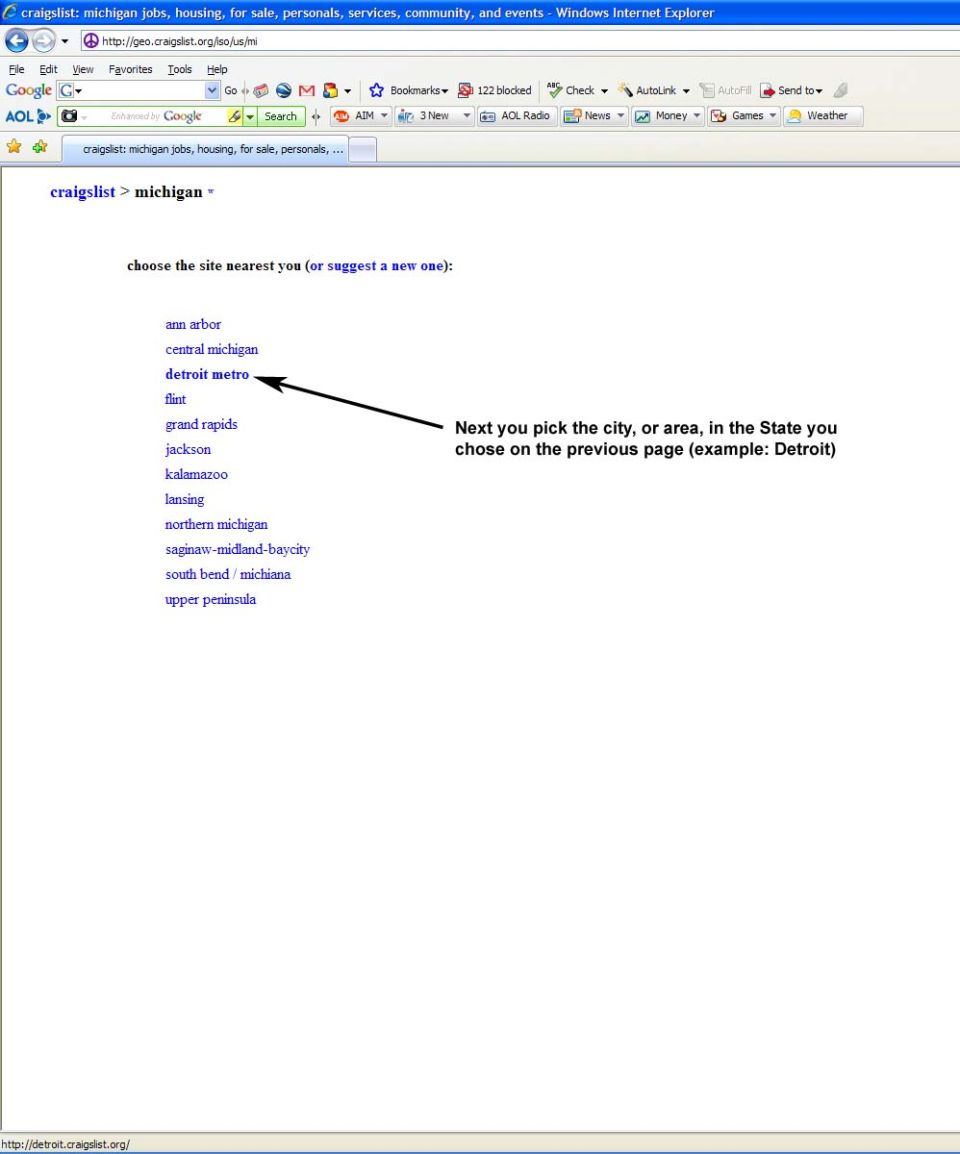The image size is (960, 1154).
Task: Click the 'or suggest a new one' link
Action: (376, 266)
